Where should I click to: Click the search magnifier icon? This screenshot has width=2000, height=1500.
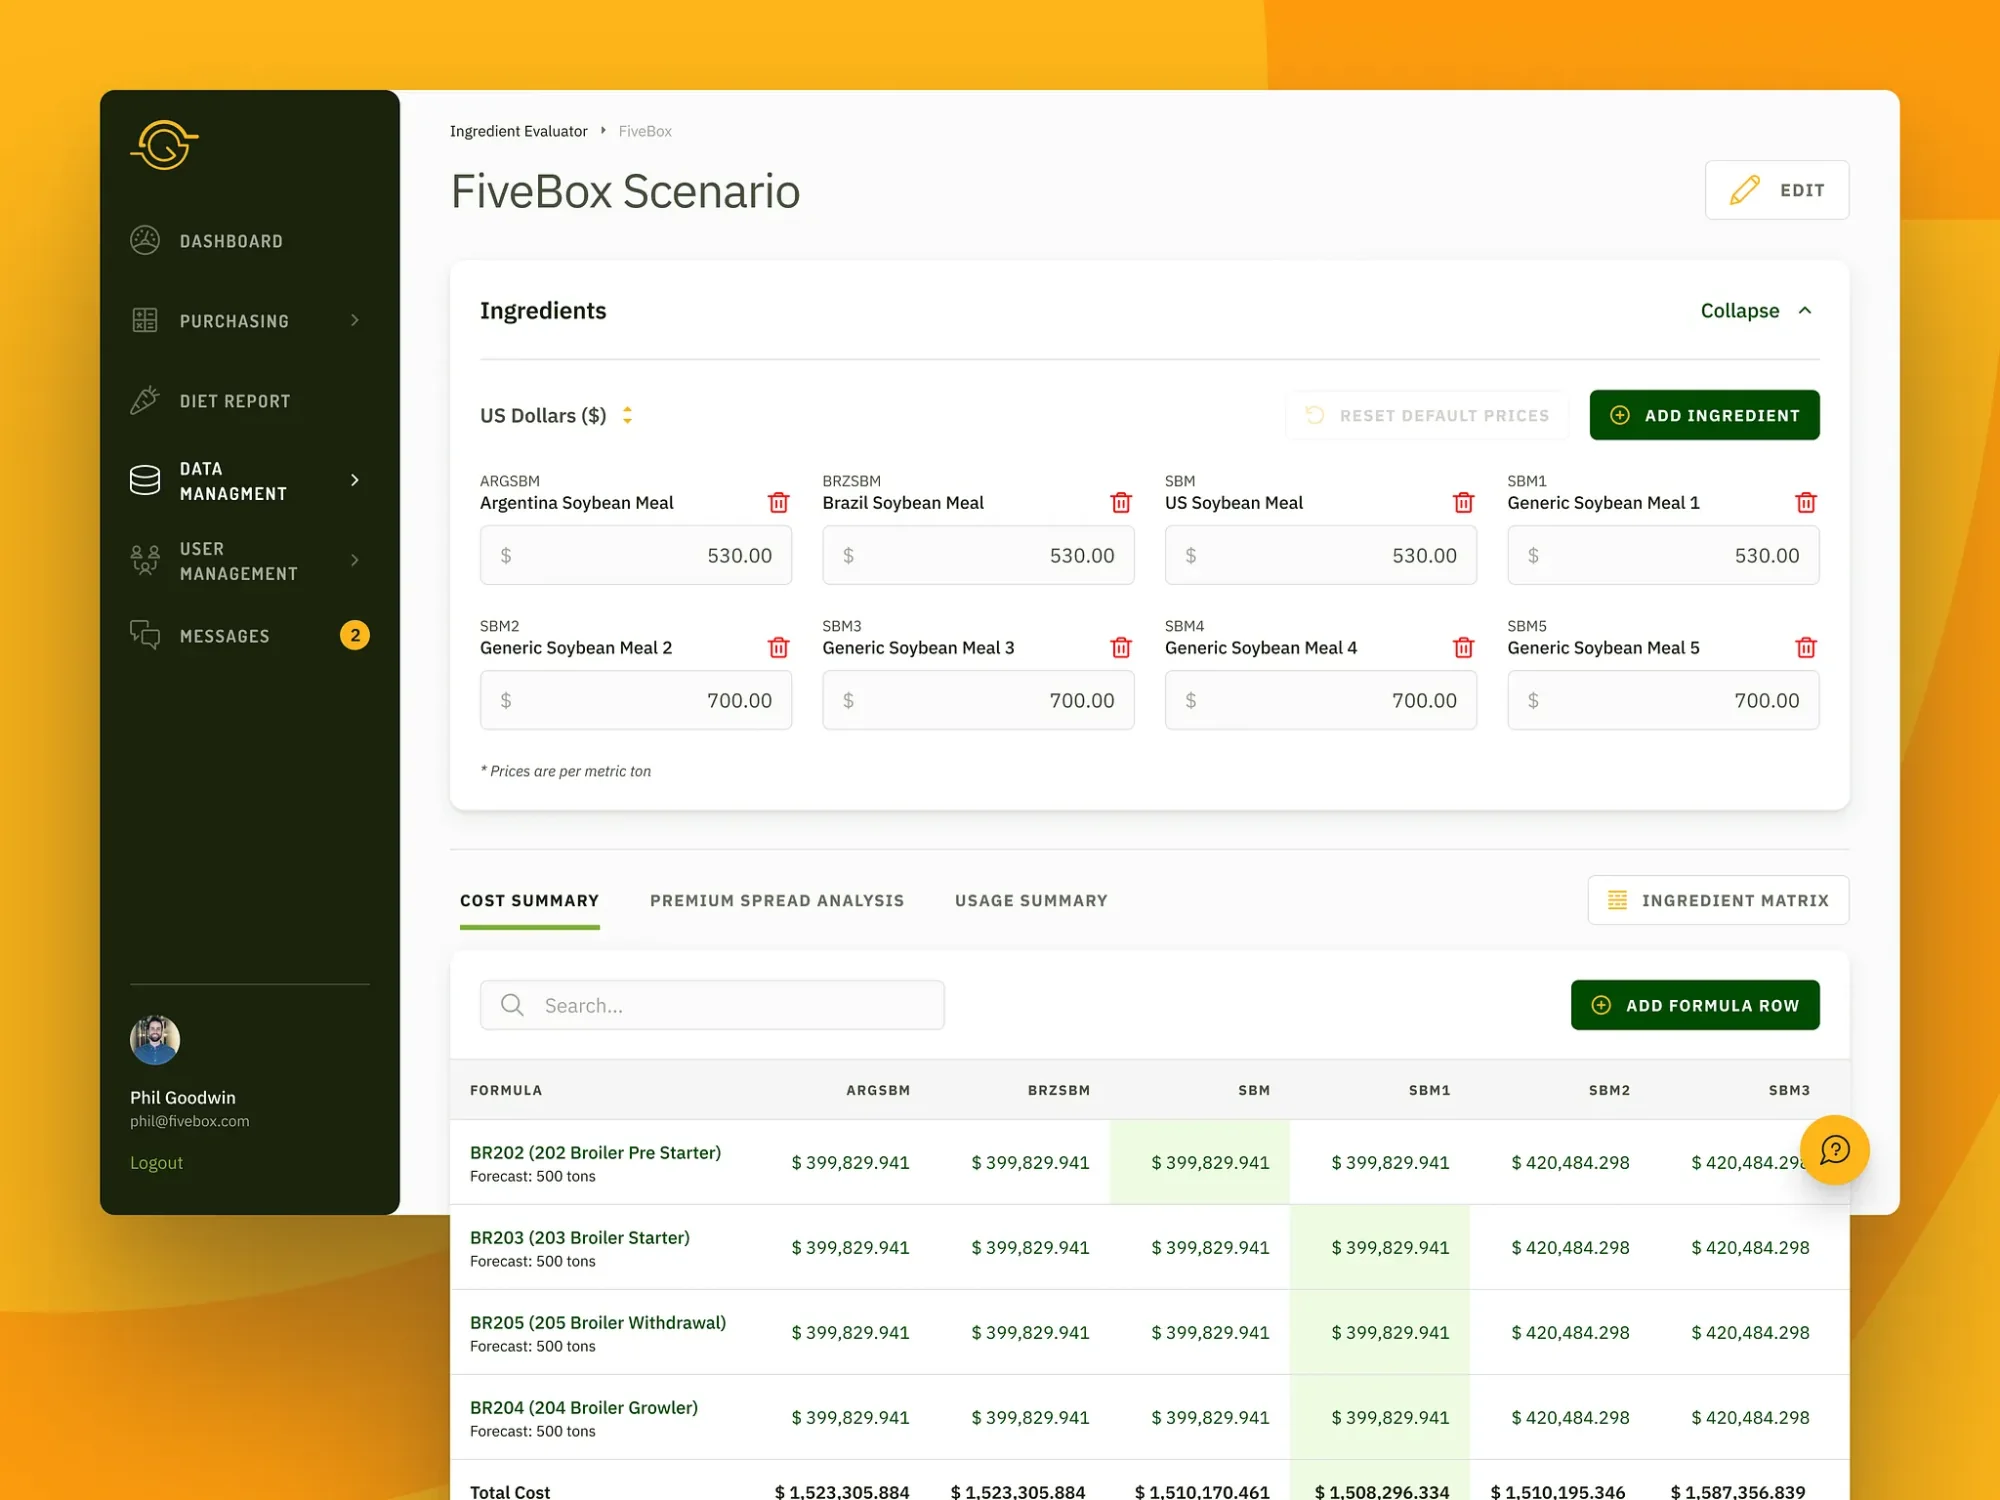[512, 1005]
